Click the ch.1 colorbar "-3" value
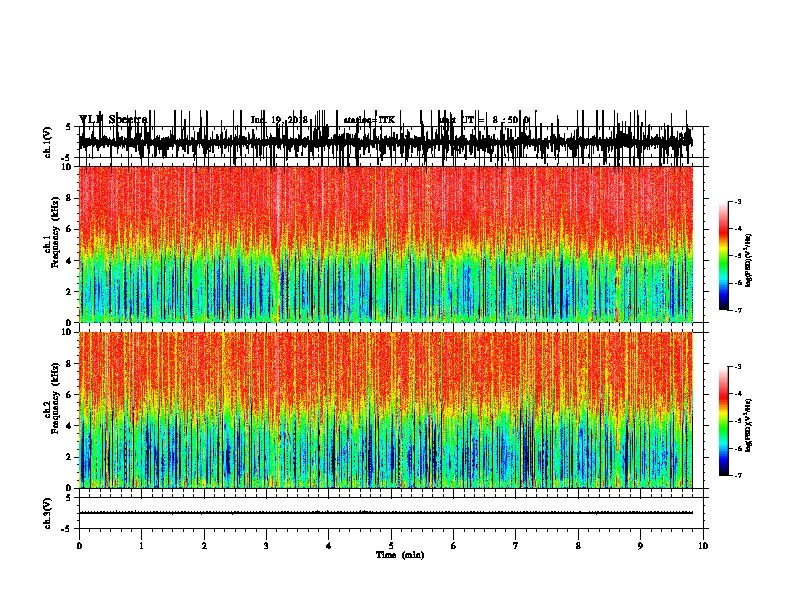This screenshot has width=792, height=612. coord(737,202)
